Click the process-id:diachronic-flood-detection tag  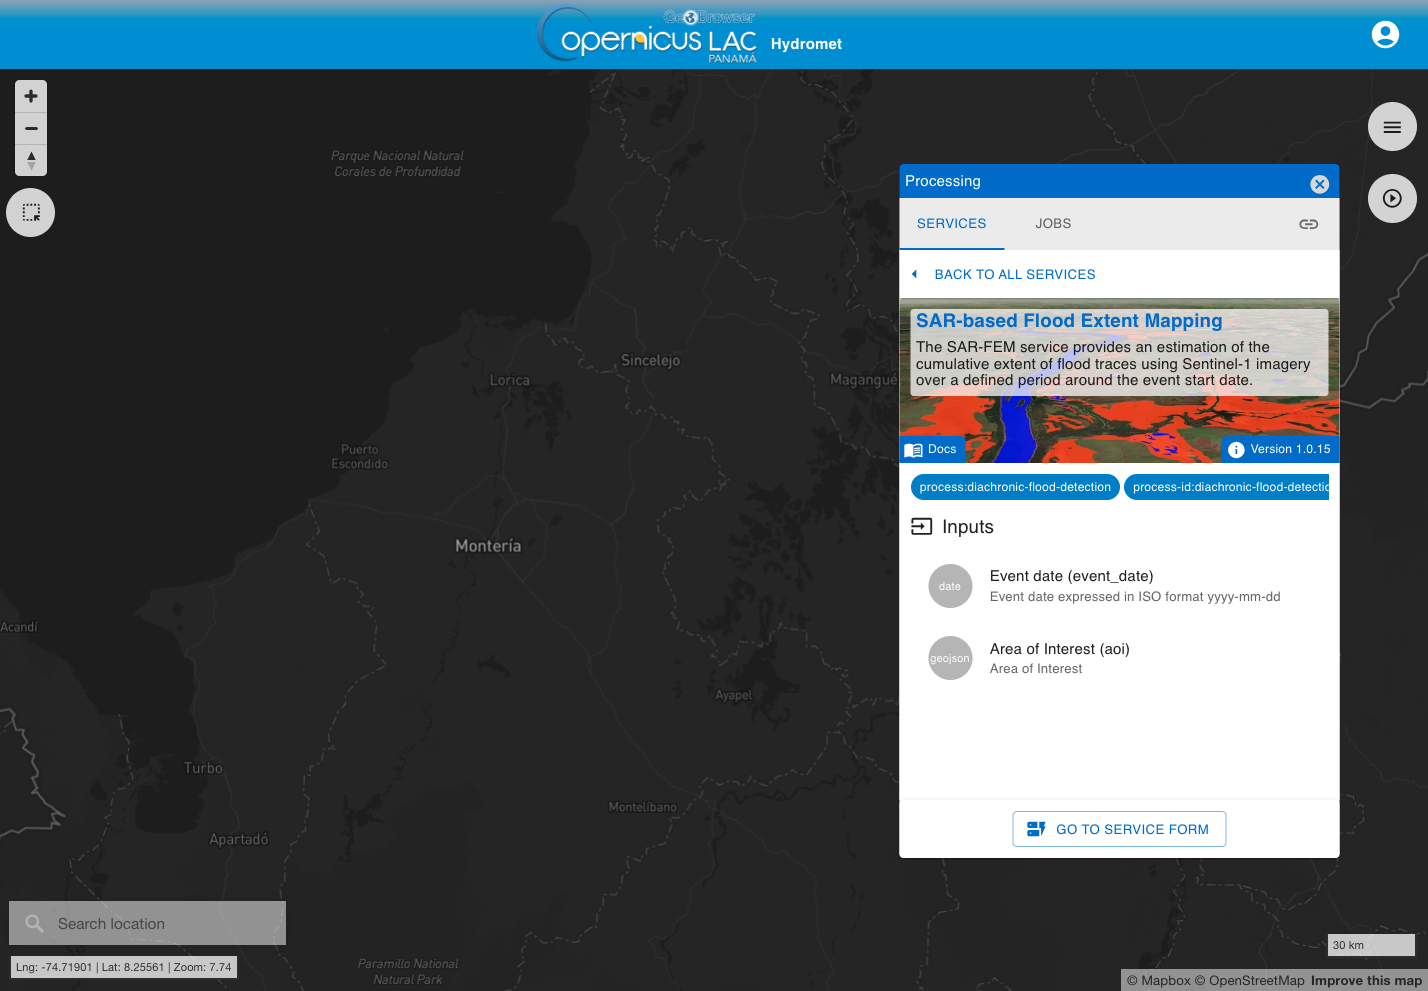tap(1227, 487)
